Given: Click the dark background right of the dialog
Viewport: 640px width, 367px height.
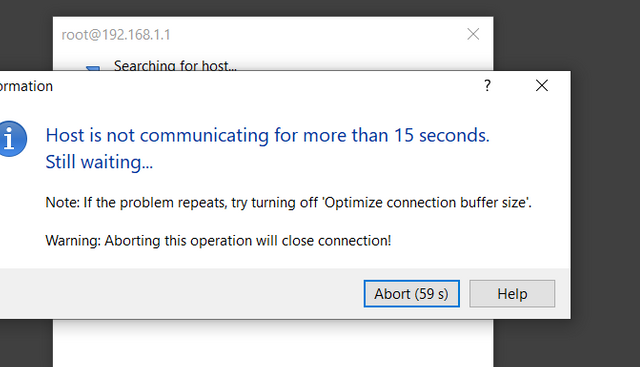Looking at the screenshot, I should pyautogui.click(x=606, y=184).
